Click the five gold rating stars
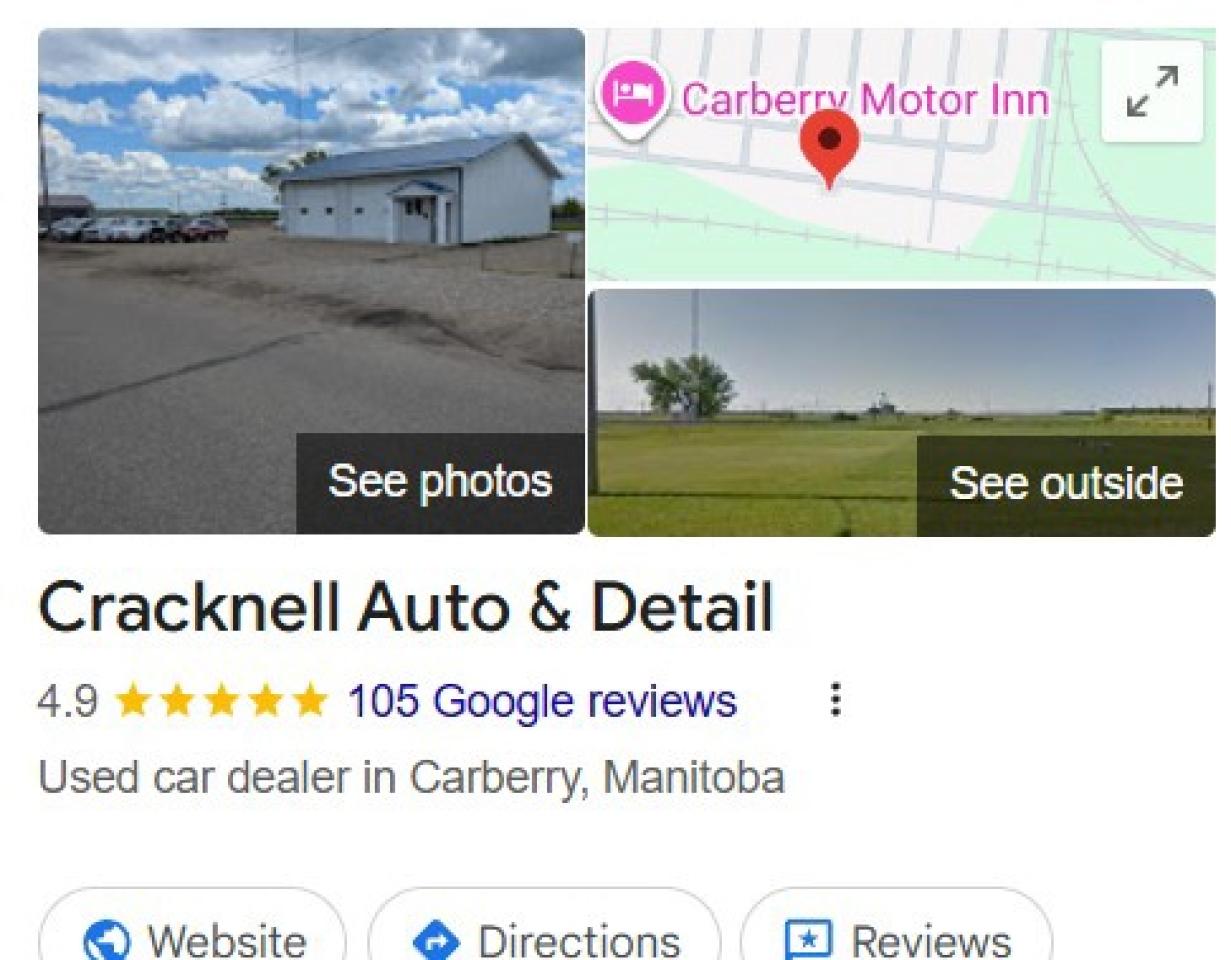Viewport: 1231px width, 960px height. pos(221,701)
